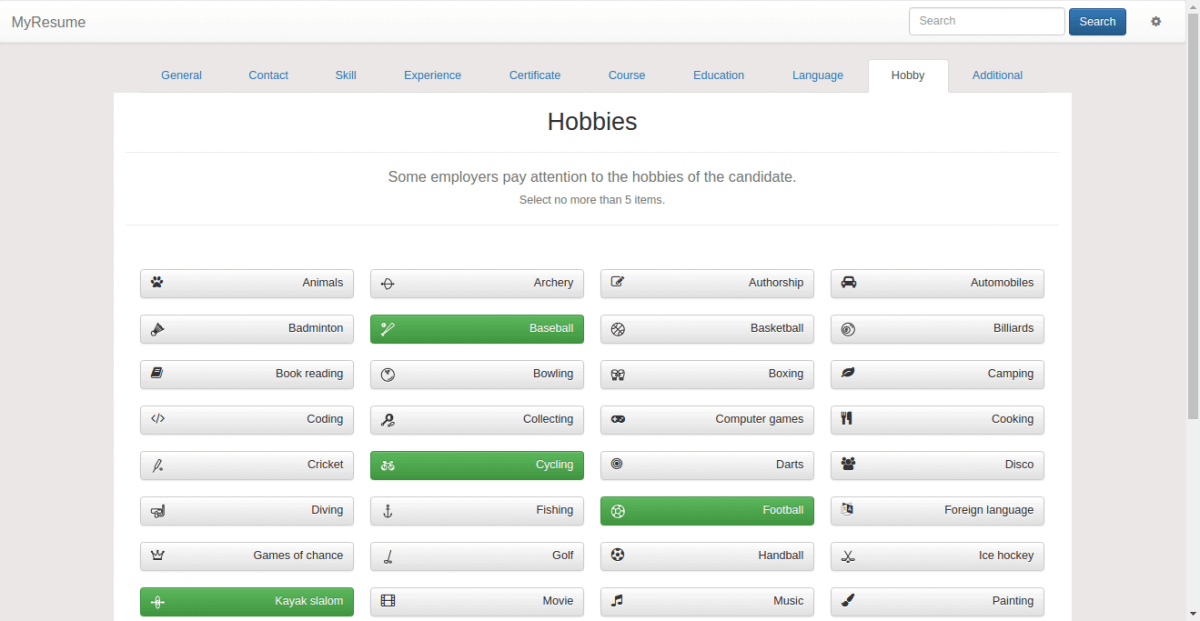Click the text 'Select no more than 5 items.'
1200x621 pixels.
coord(592,200)
